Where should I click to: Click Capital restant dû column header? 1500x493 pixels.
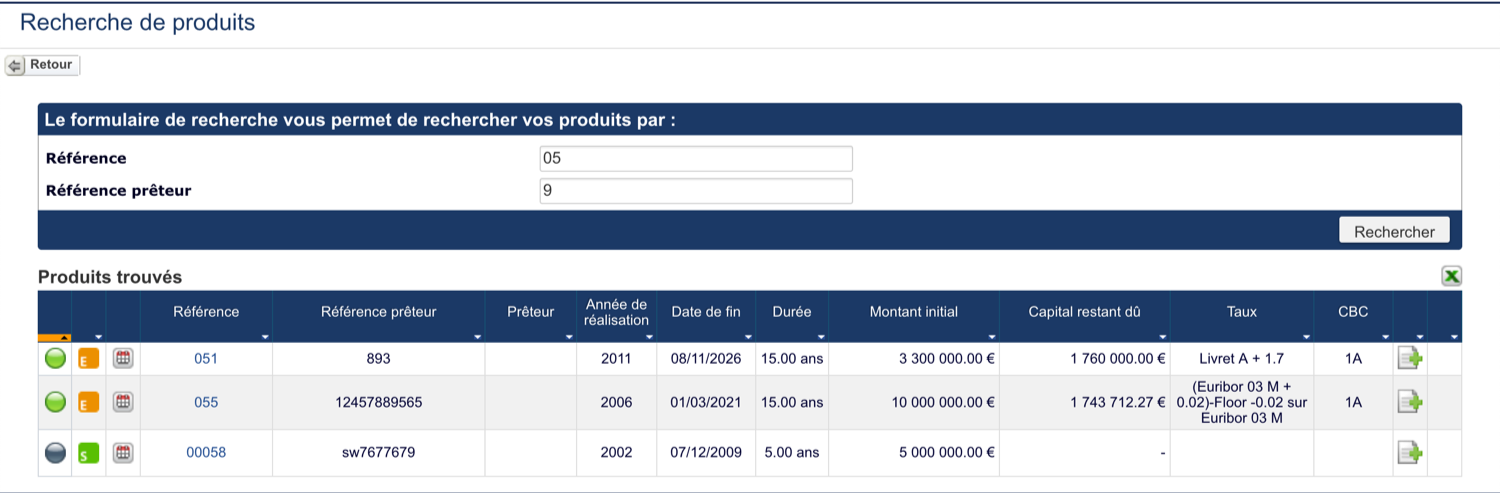coord(1084,312)
